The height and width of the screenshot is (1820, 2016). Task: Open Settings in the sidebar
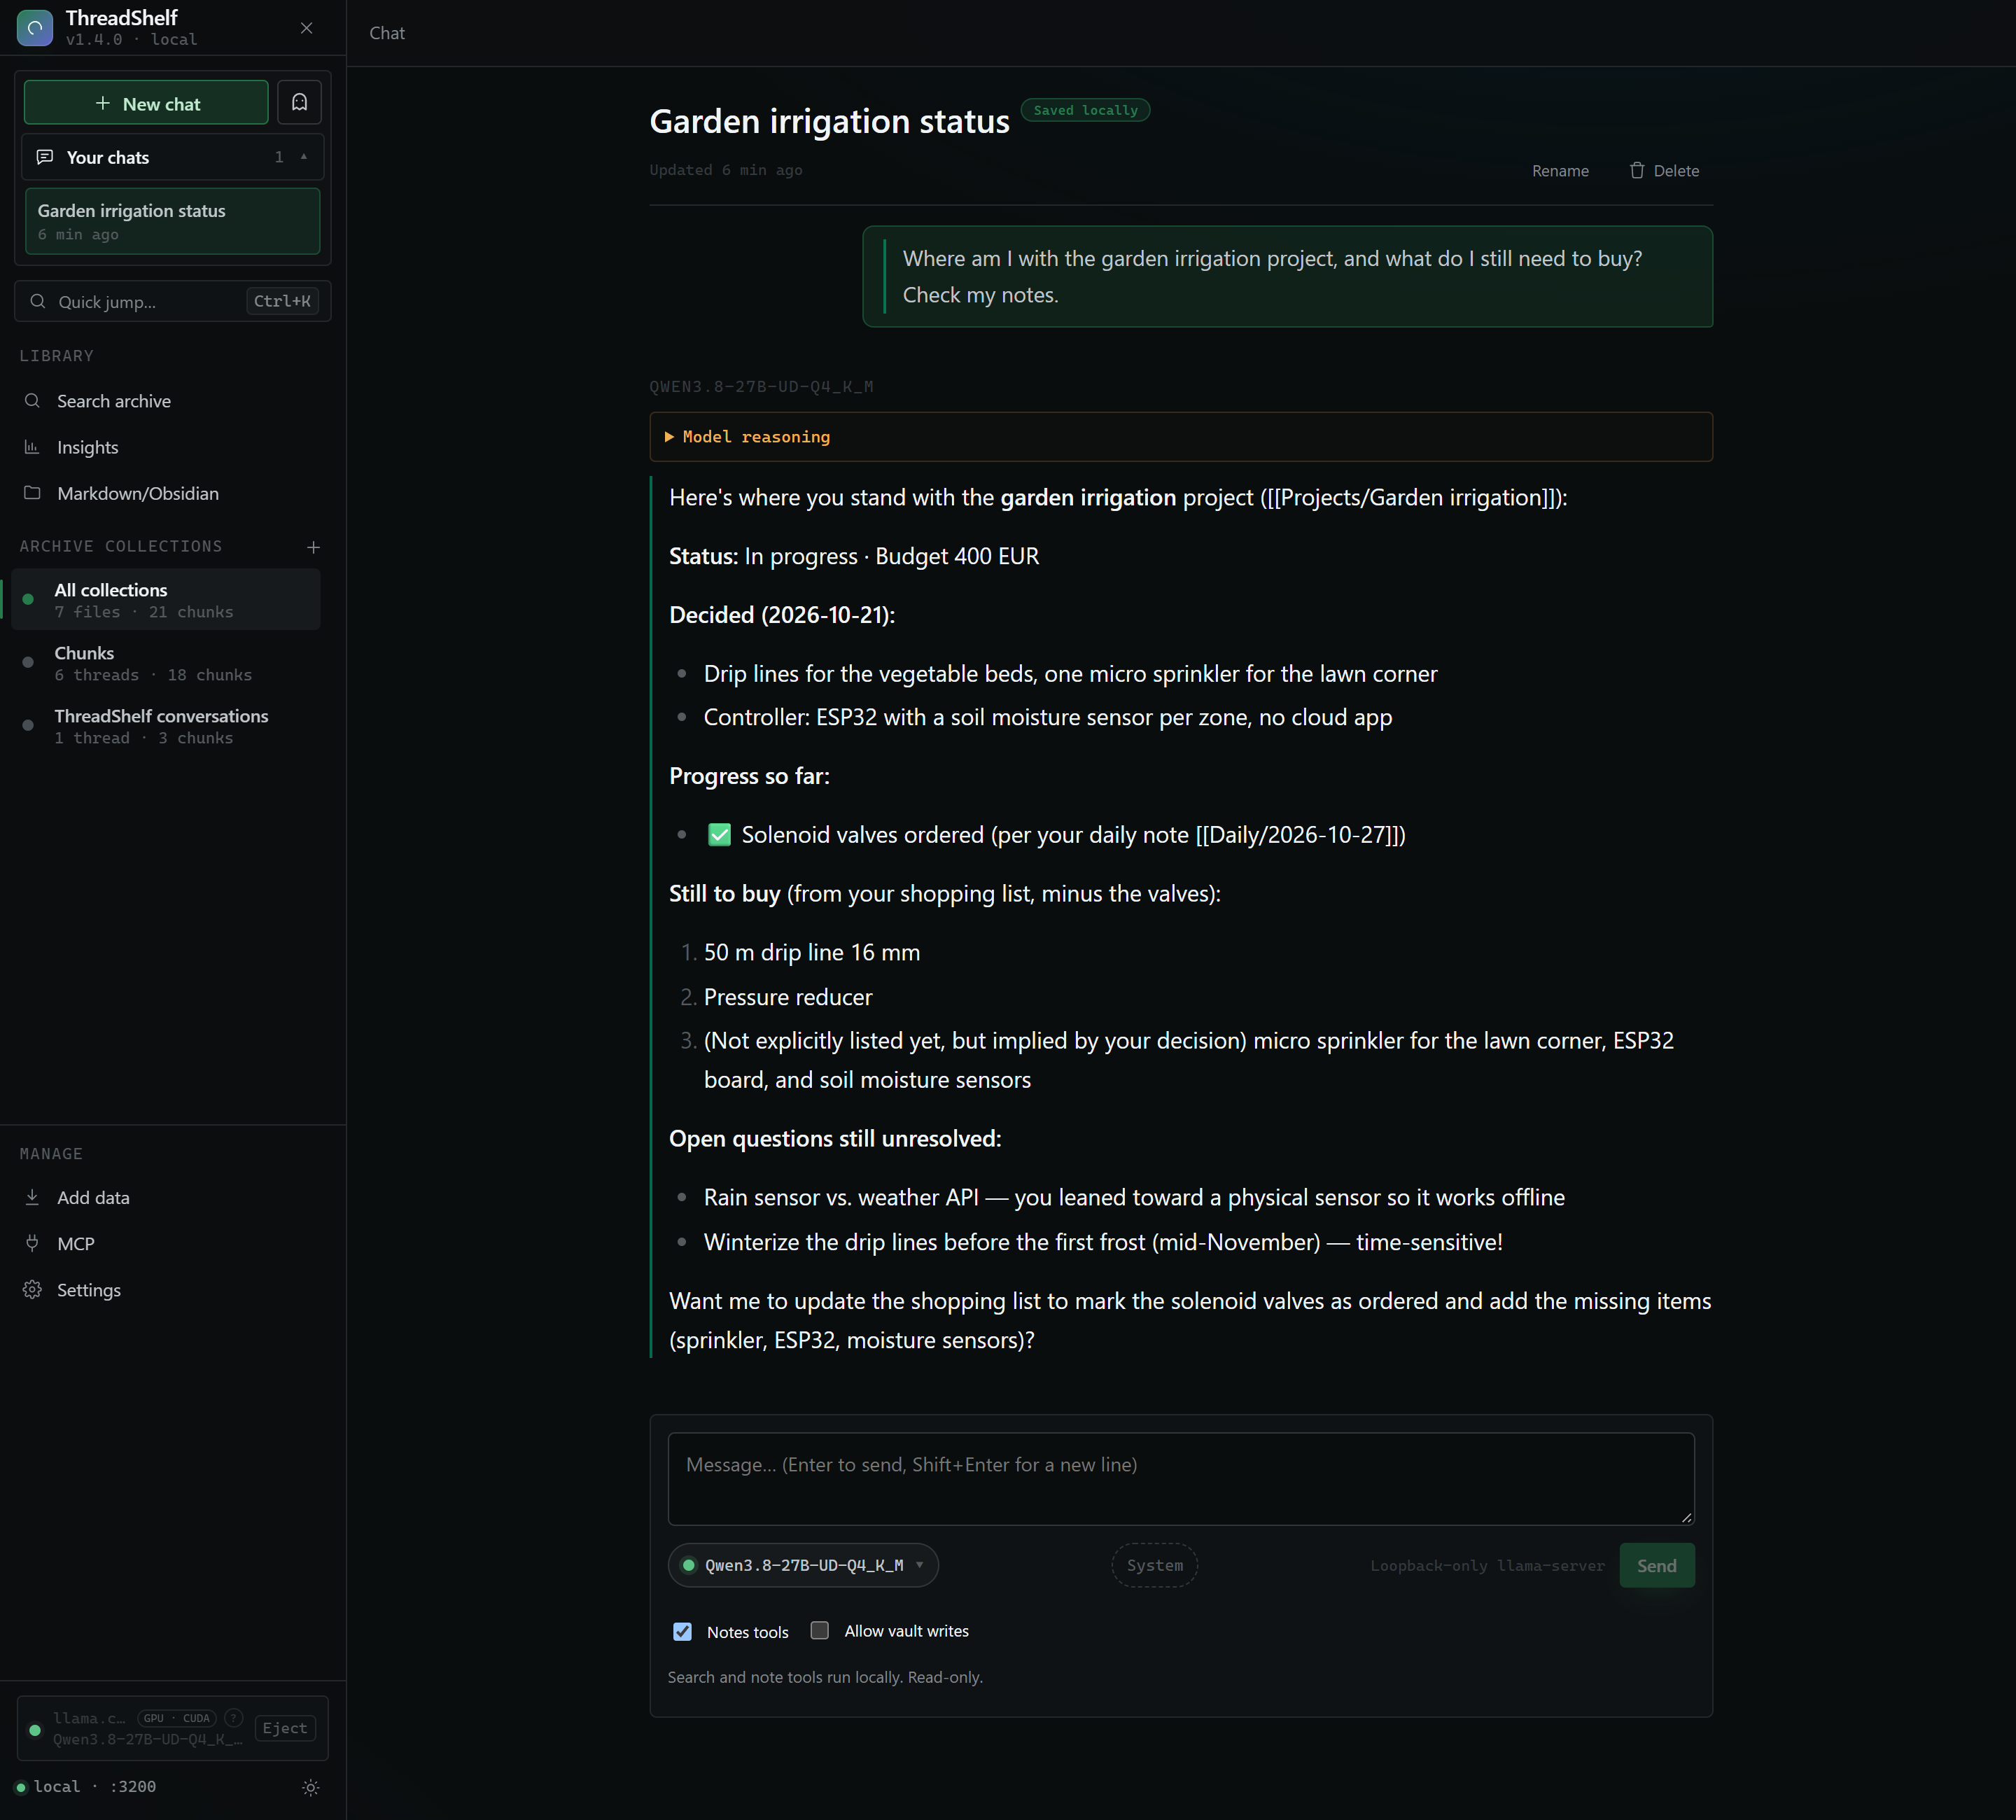(x=89, y=1290)
